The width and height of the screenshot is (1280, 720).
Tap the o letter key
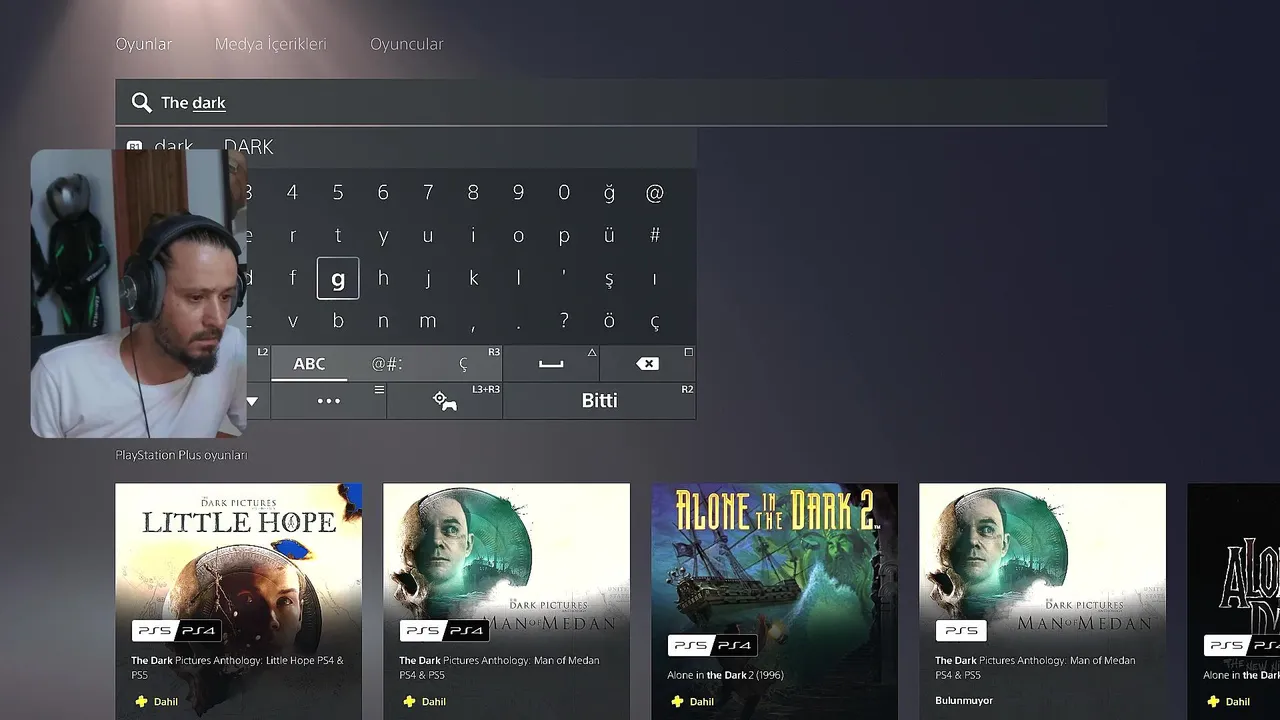(x=518, y=236)
